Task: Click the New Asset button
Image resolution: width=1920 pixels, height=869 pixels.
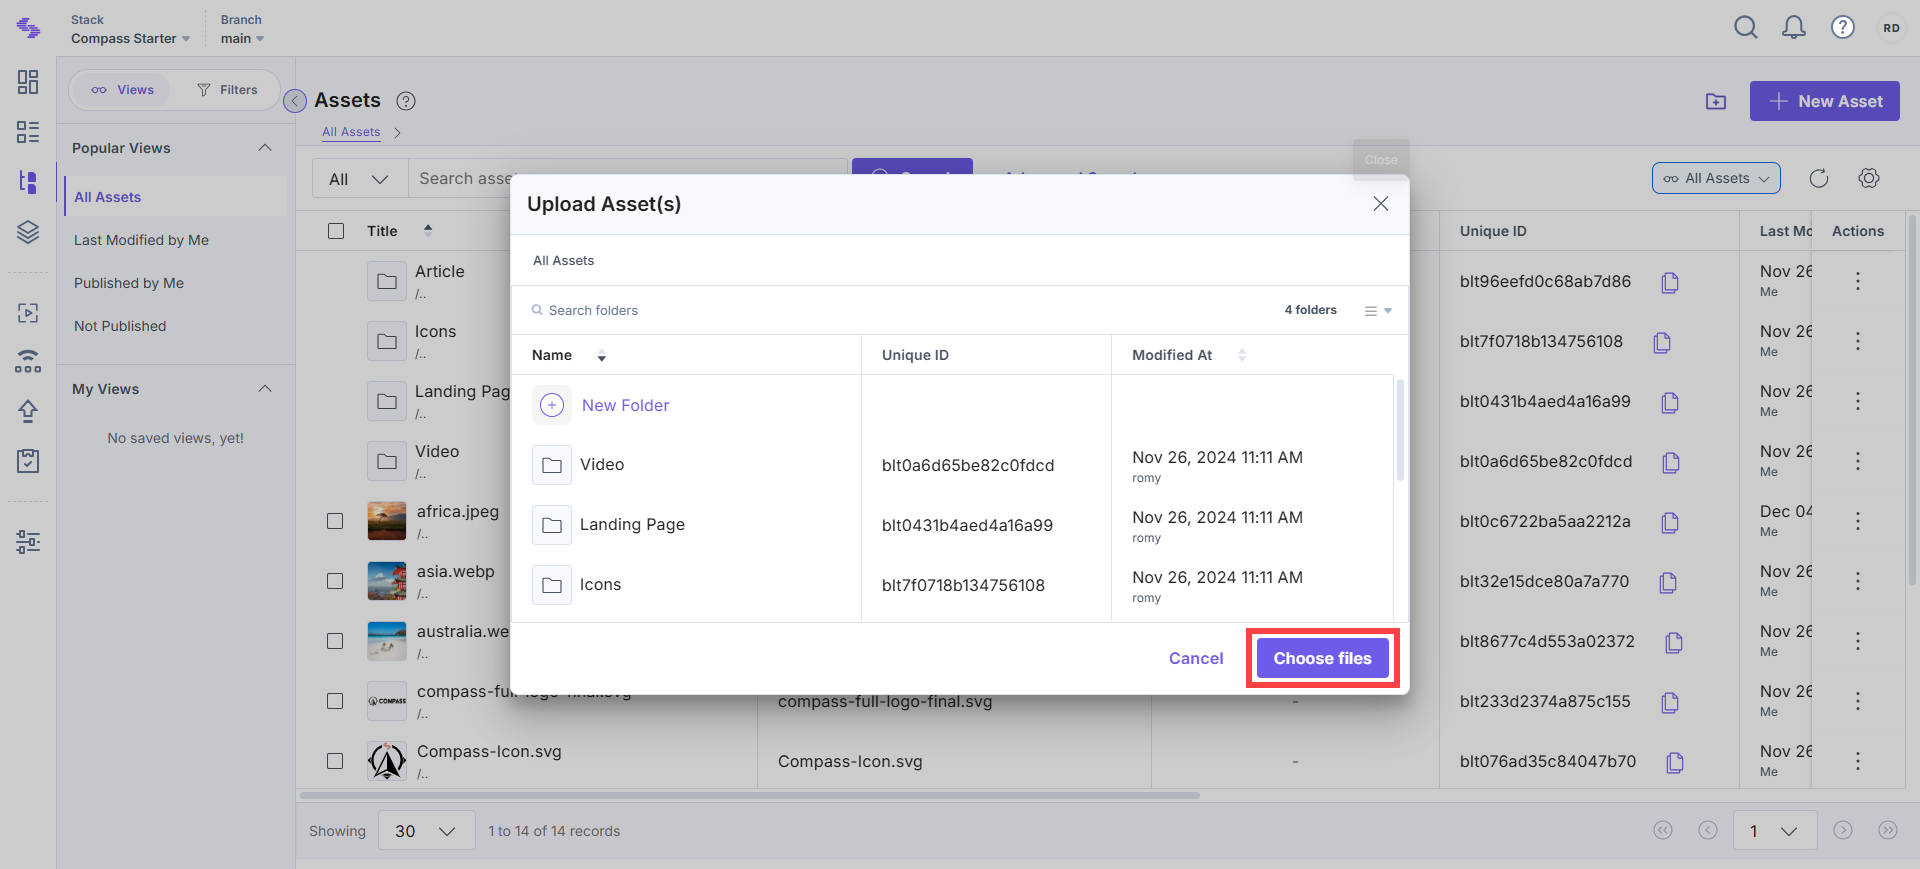Action: [x=1825, y=101]
